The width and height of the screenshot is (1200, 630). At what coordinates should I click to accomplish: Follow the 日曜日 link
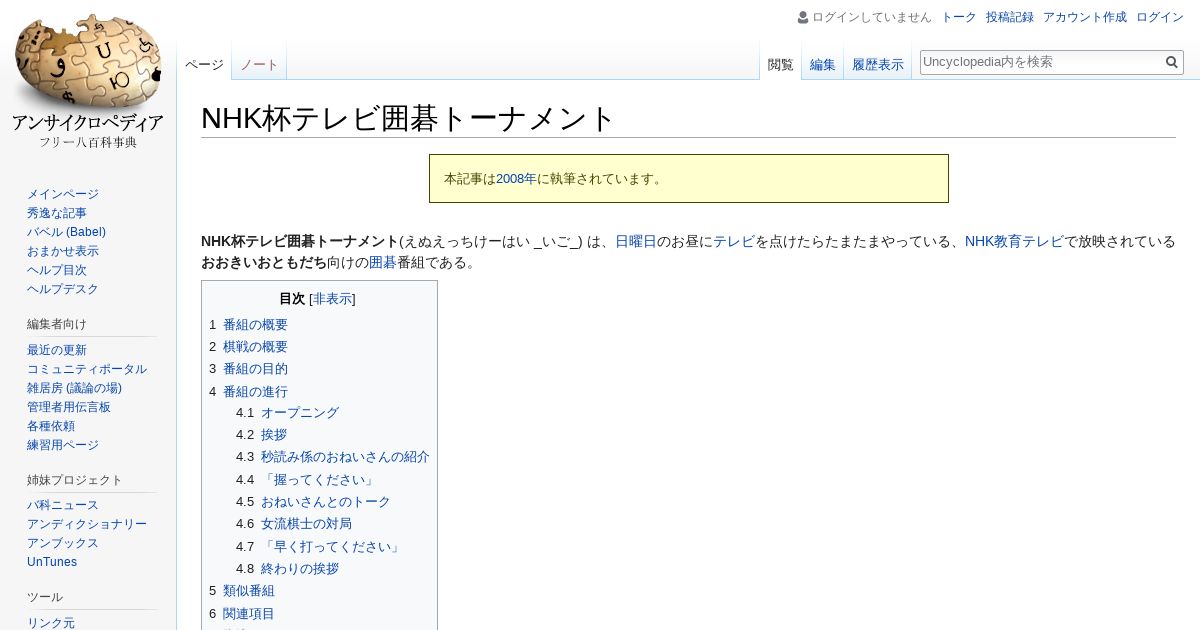[636, 241]
